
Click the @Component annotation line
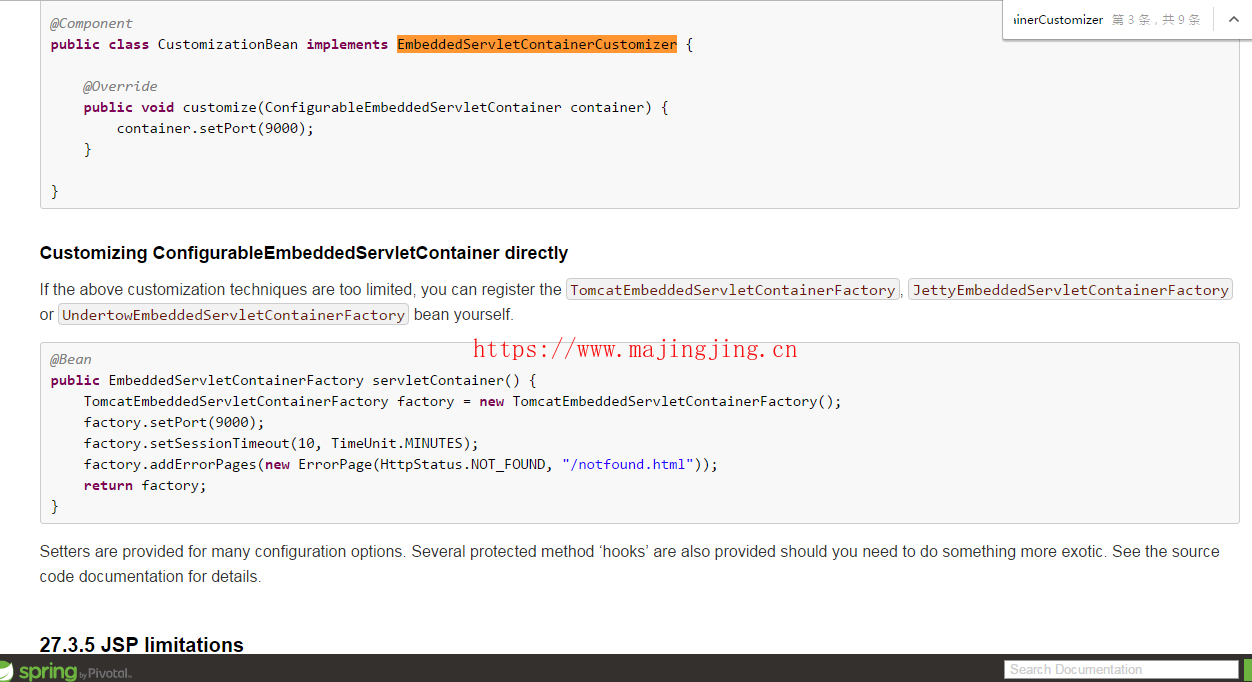click(x=91, y=23)
